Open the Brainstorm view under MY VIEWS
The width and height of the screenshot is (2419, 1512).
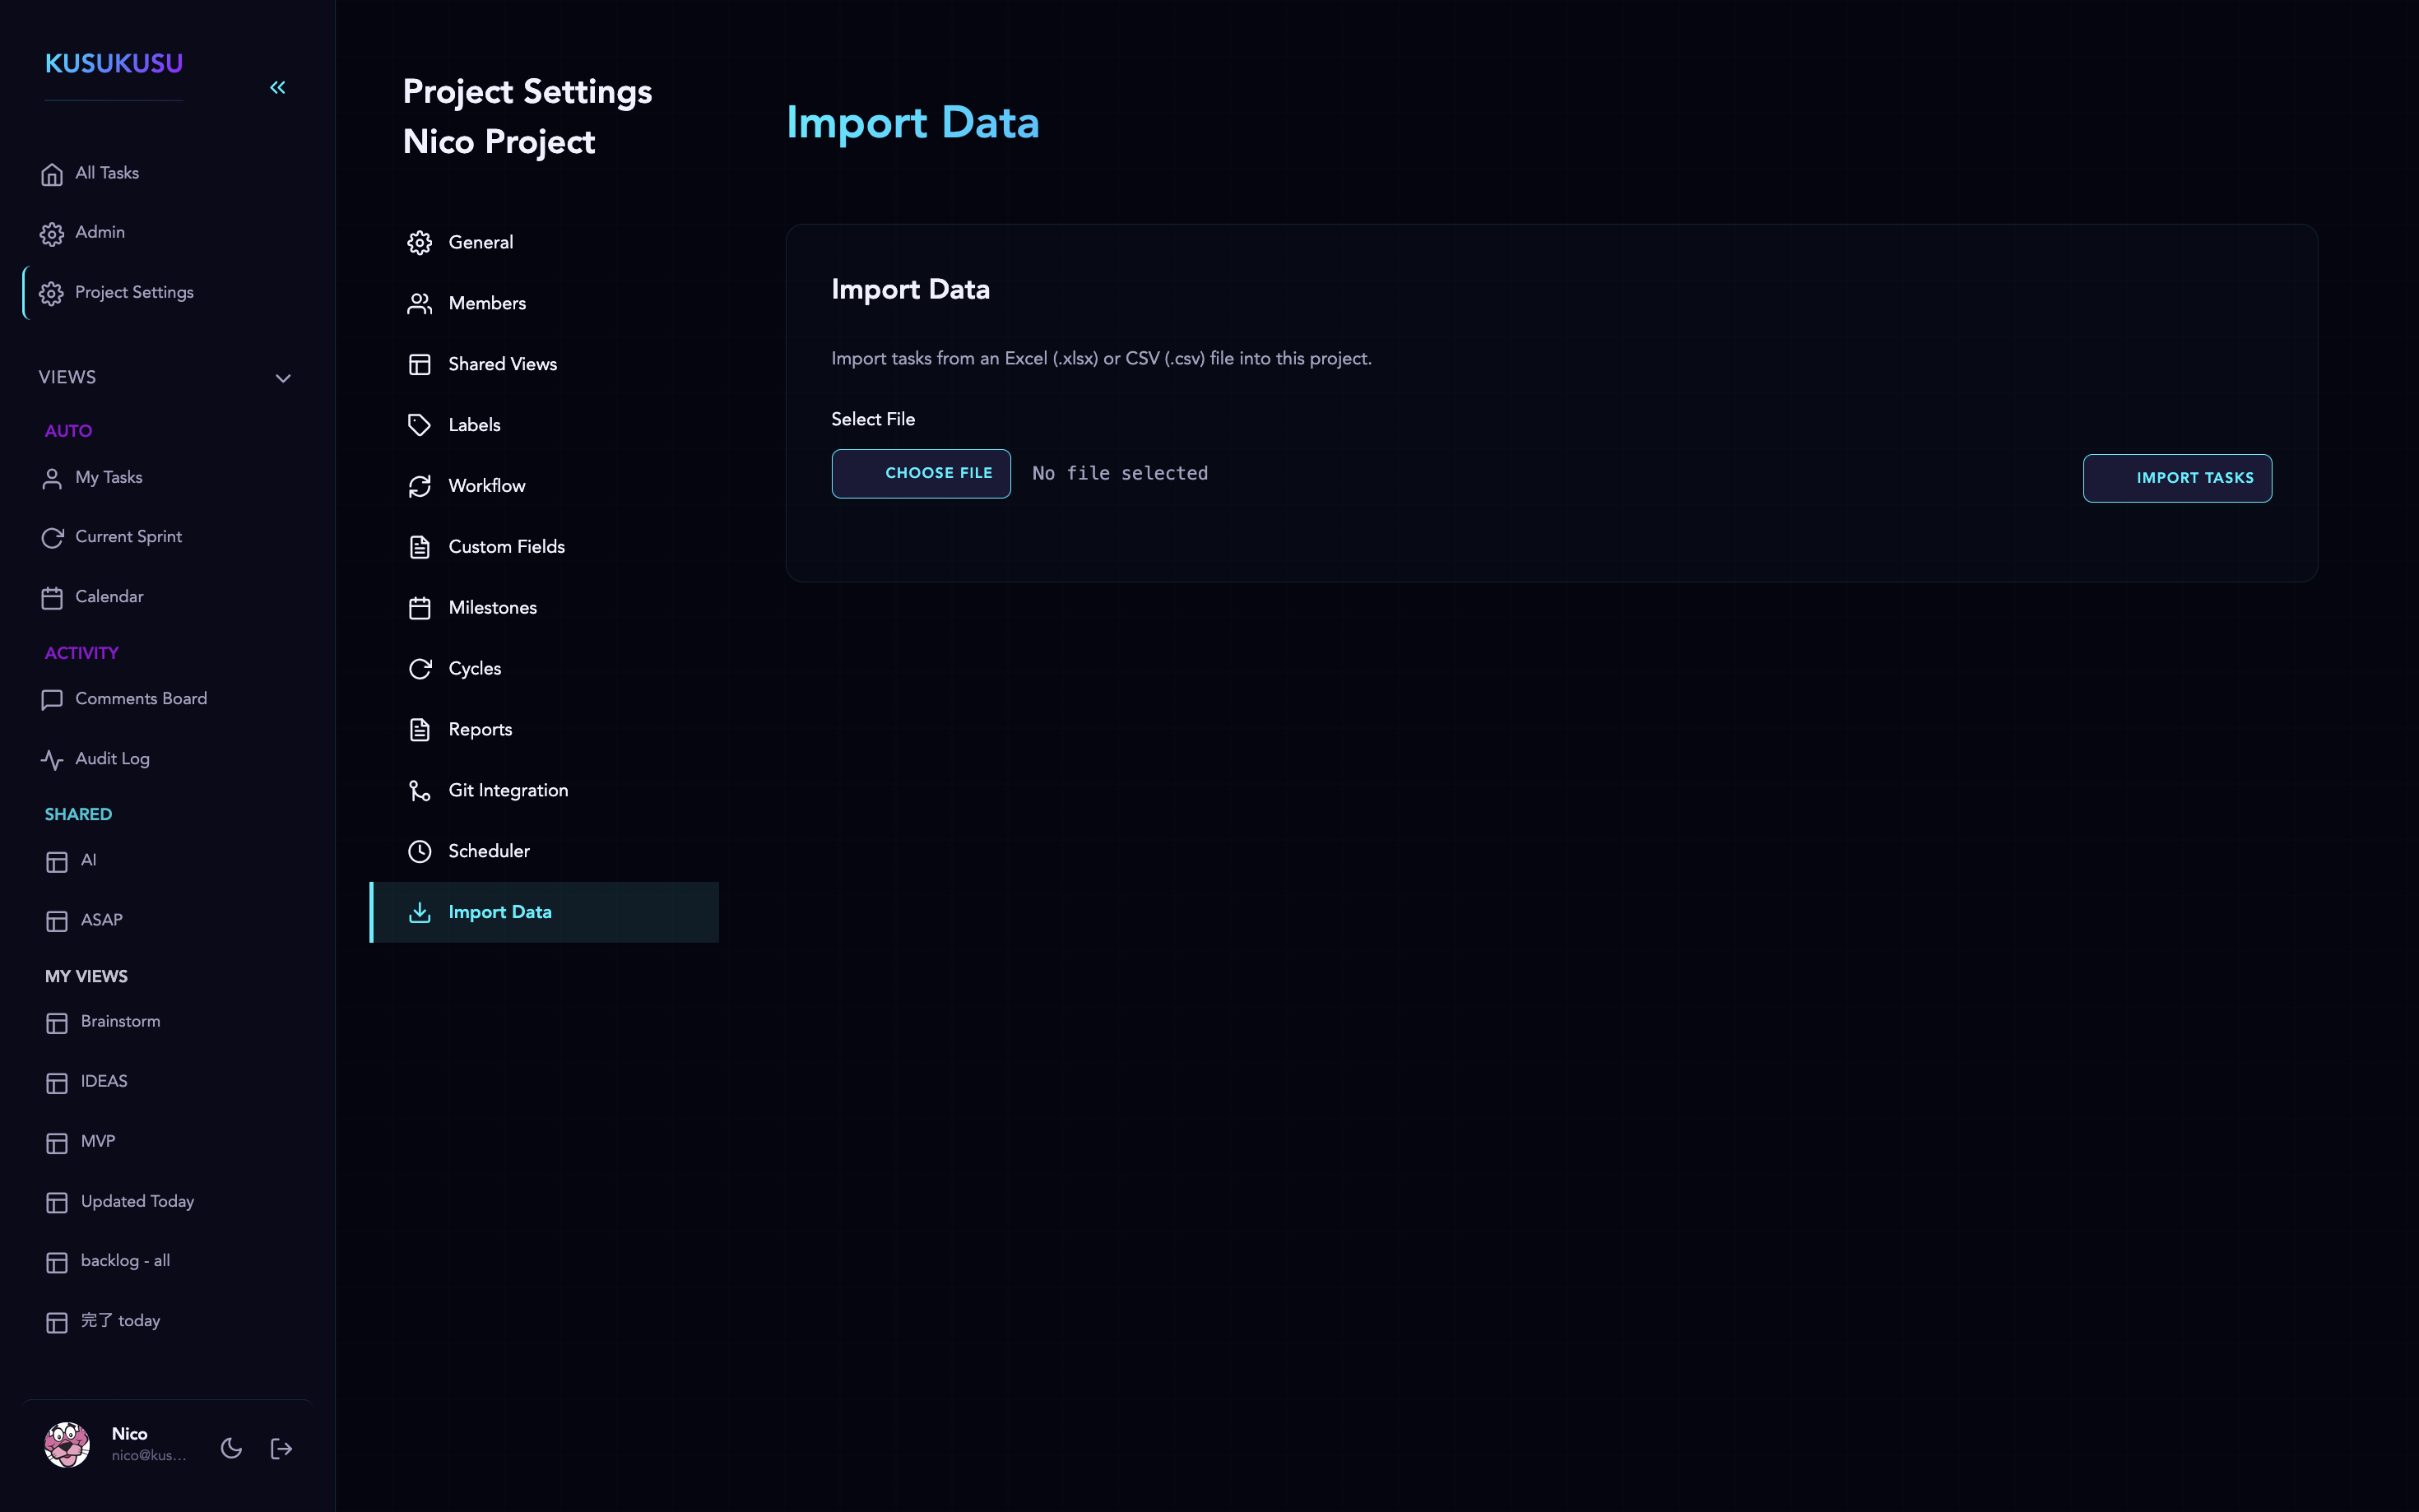coord(120,1021)
